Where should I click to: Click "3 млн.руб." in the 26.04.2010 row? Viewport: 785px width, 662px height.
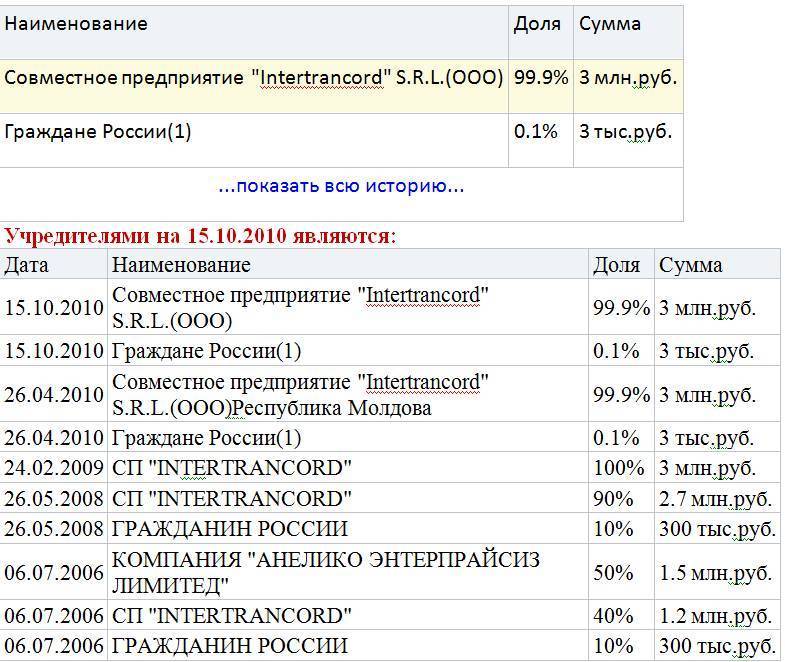point(707,396)
